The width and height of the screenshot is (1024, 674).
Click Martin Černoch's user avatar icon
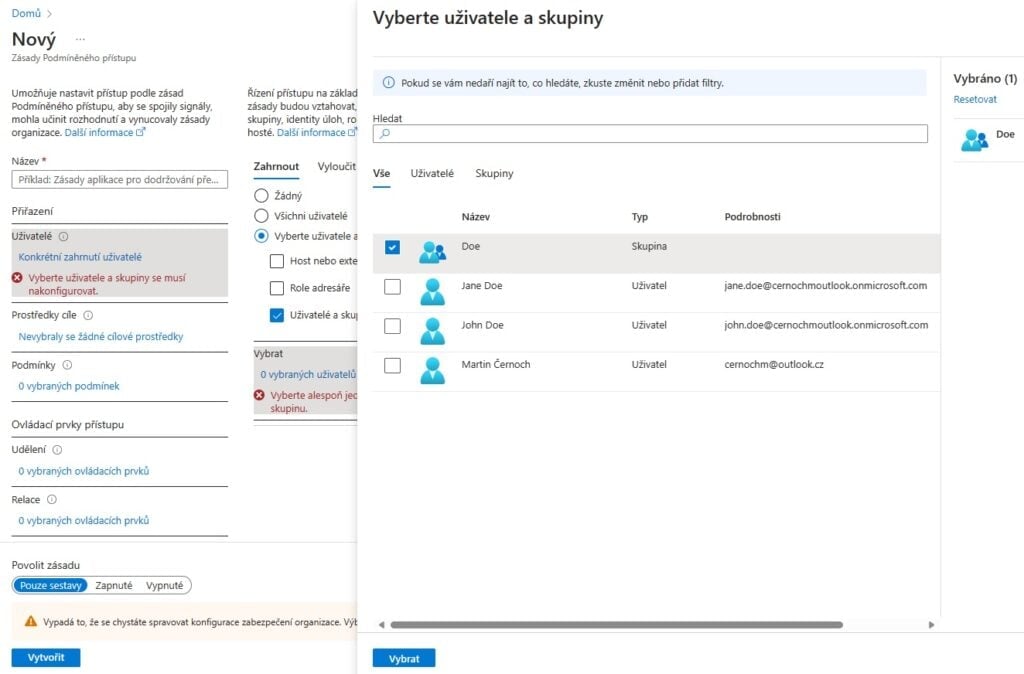432,371
